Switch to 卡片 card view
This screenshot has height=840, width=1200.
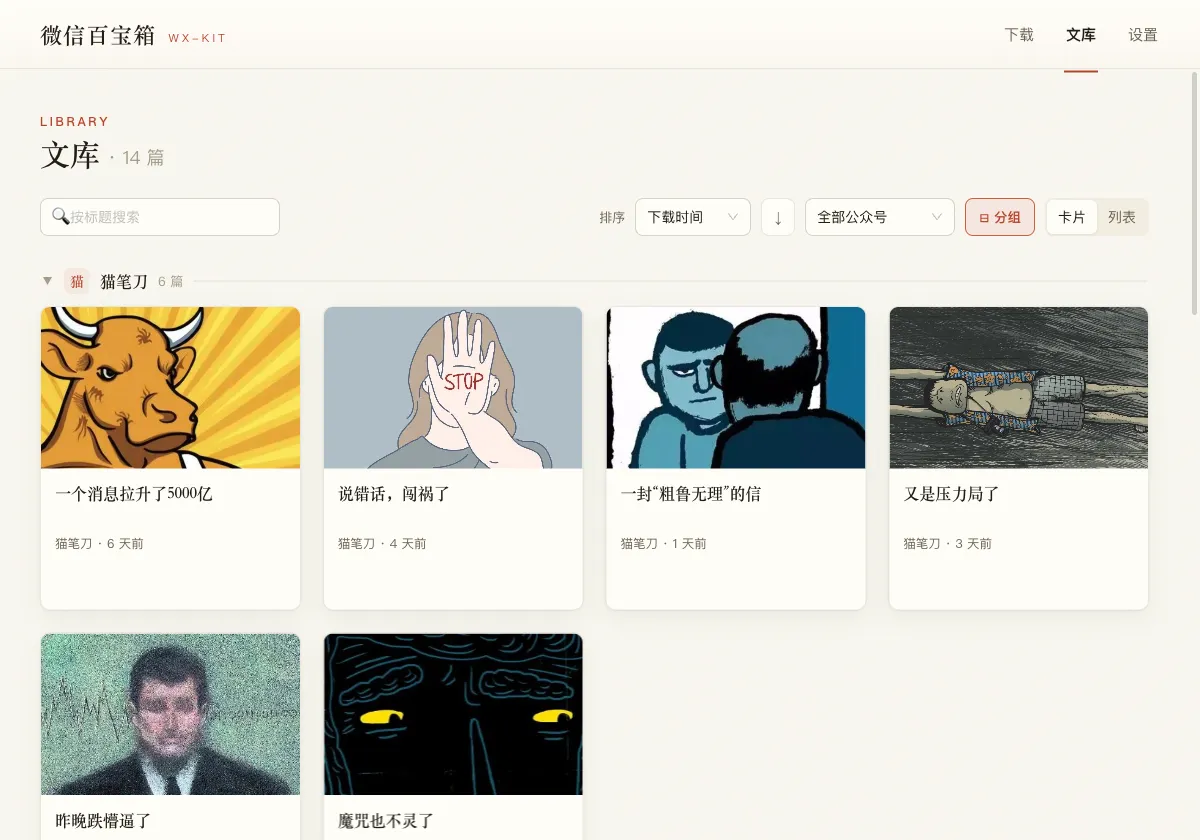click(x=1072, y=217)
